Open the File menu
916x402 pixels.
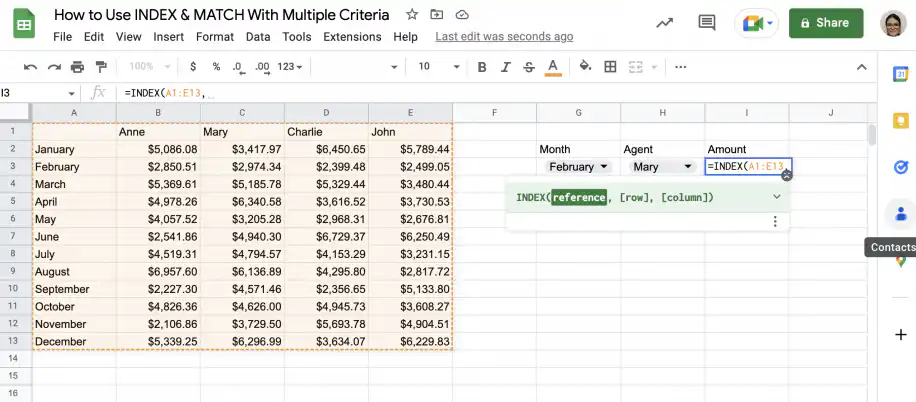point(63,37)
